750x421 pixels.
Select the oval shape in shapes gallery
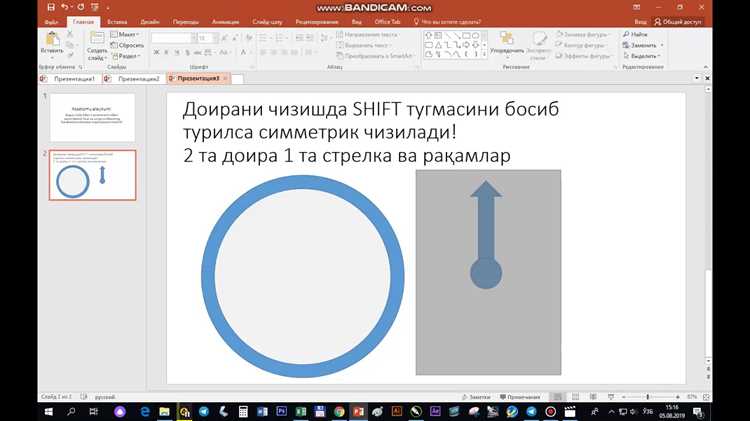[476, 35]
